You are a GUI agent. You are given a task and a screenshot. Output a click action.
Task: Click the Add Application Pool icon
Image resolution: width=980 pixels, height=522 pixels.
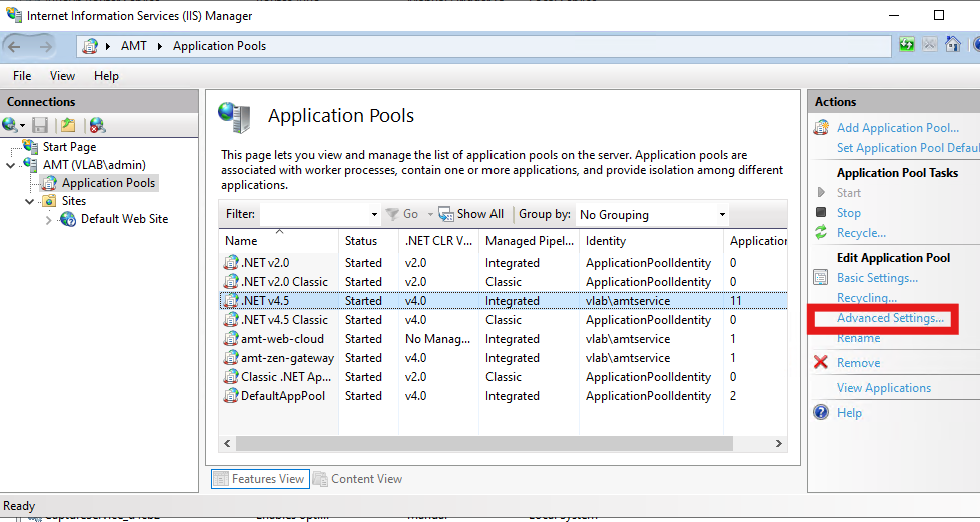coord(821,128)
